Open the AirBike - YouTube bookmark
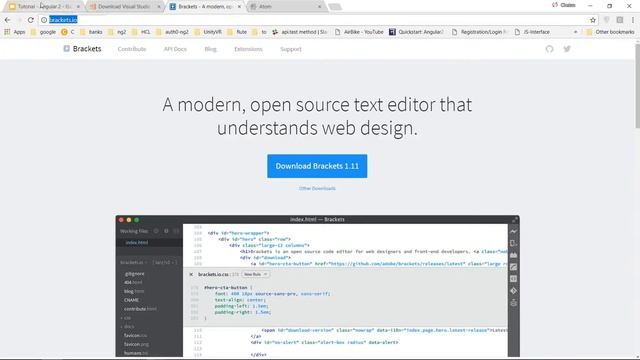 [x=359, y=32]
